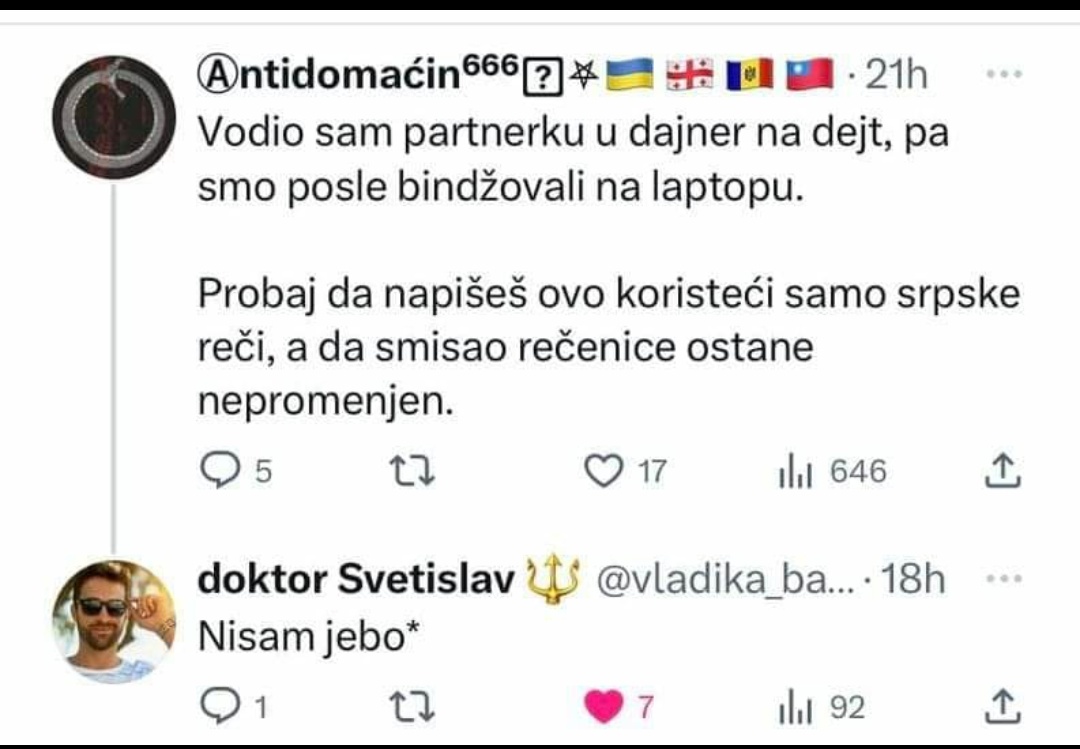Viewport: 1080px width, 749px height.
Task: Open more options for doktor Svetislav's reply
Action: coord(1003,579)
